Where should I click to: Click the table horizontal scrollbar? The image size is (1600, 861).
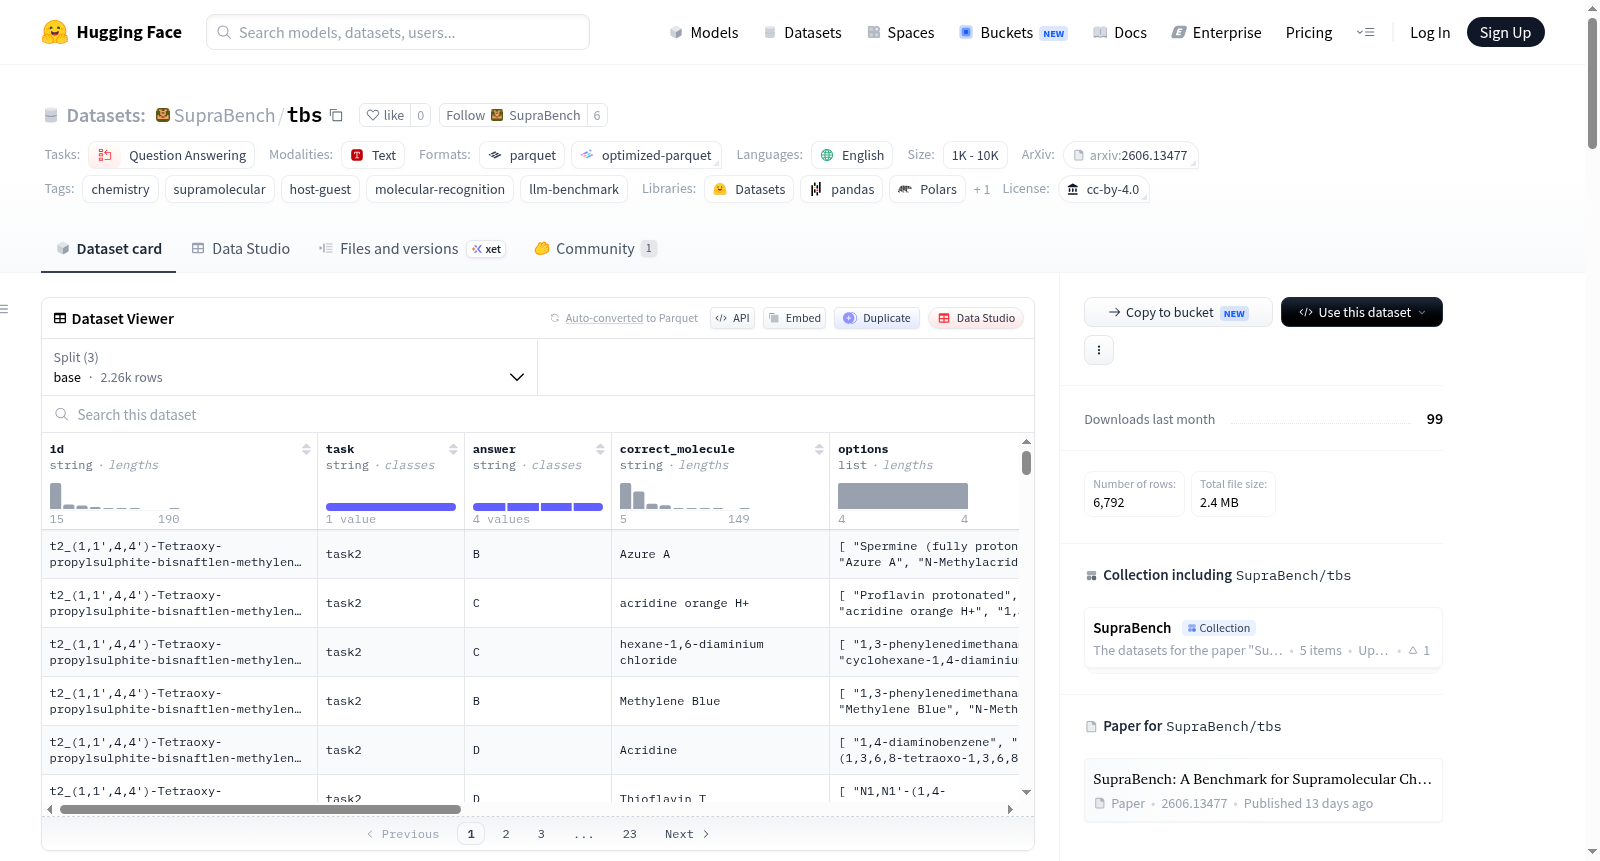[x=260, y=809]
